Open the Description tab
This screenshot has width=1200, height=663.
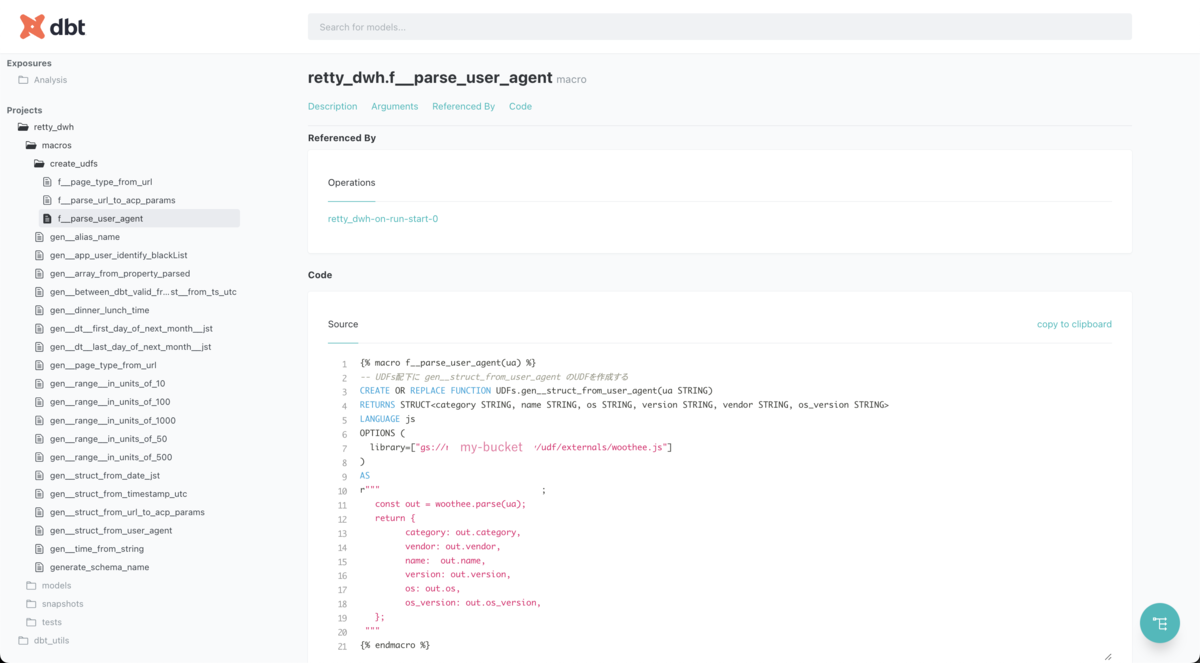click(332, 106)
